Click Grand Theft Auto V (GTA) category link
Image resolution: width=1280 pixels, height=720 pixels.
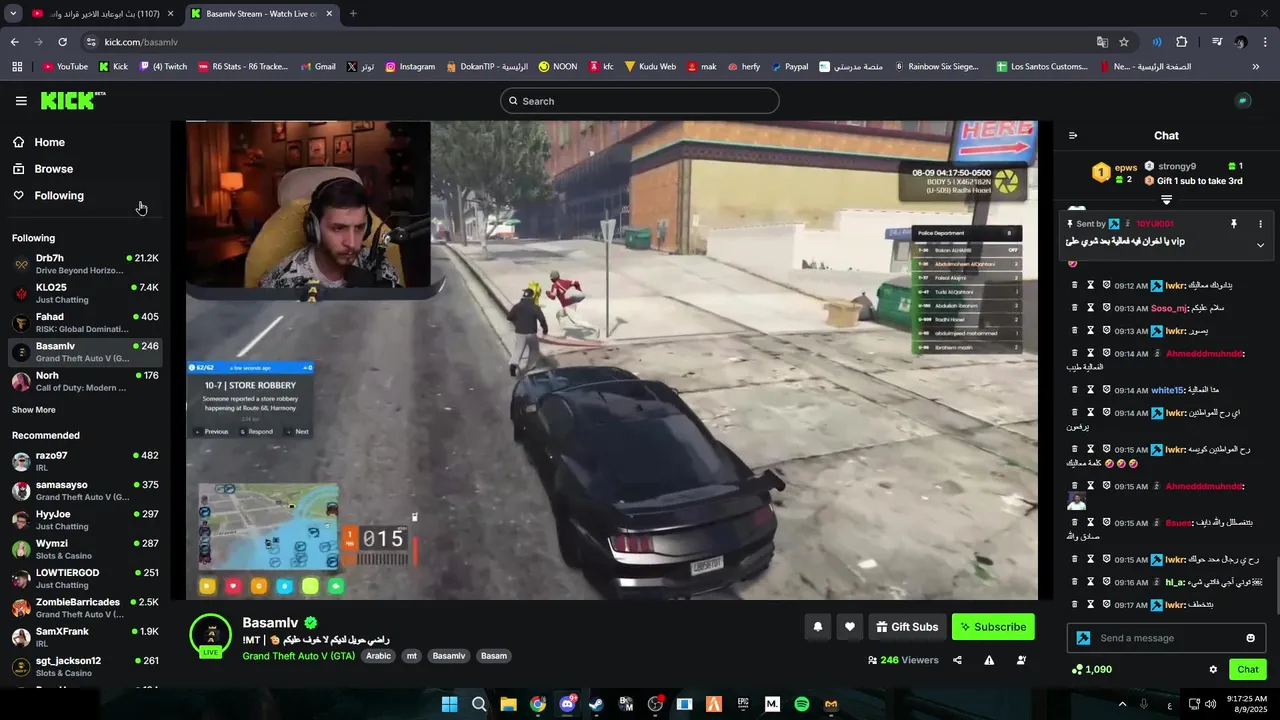pos(298,656)
